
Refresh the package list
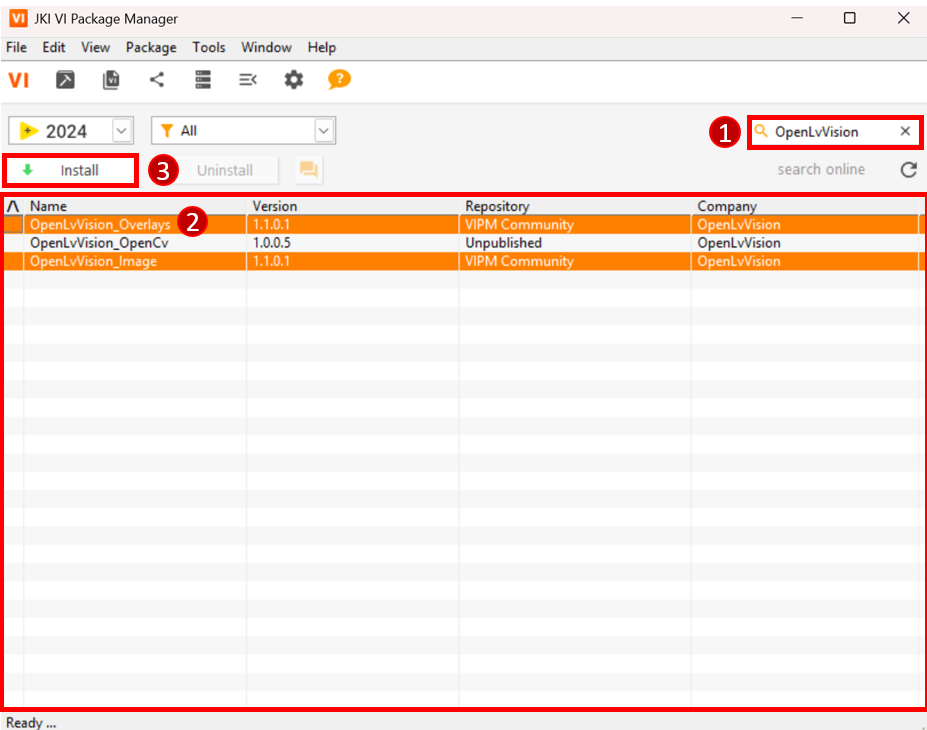click(x=908, y=170)
